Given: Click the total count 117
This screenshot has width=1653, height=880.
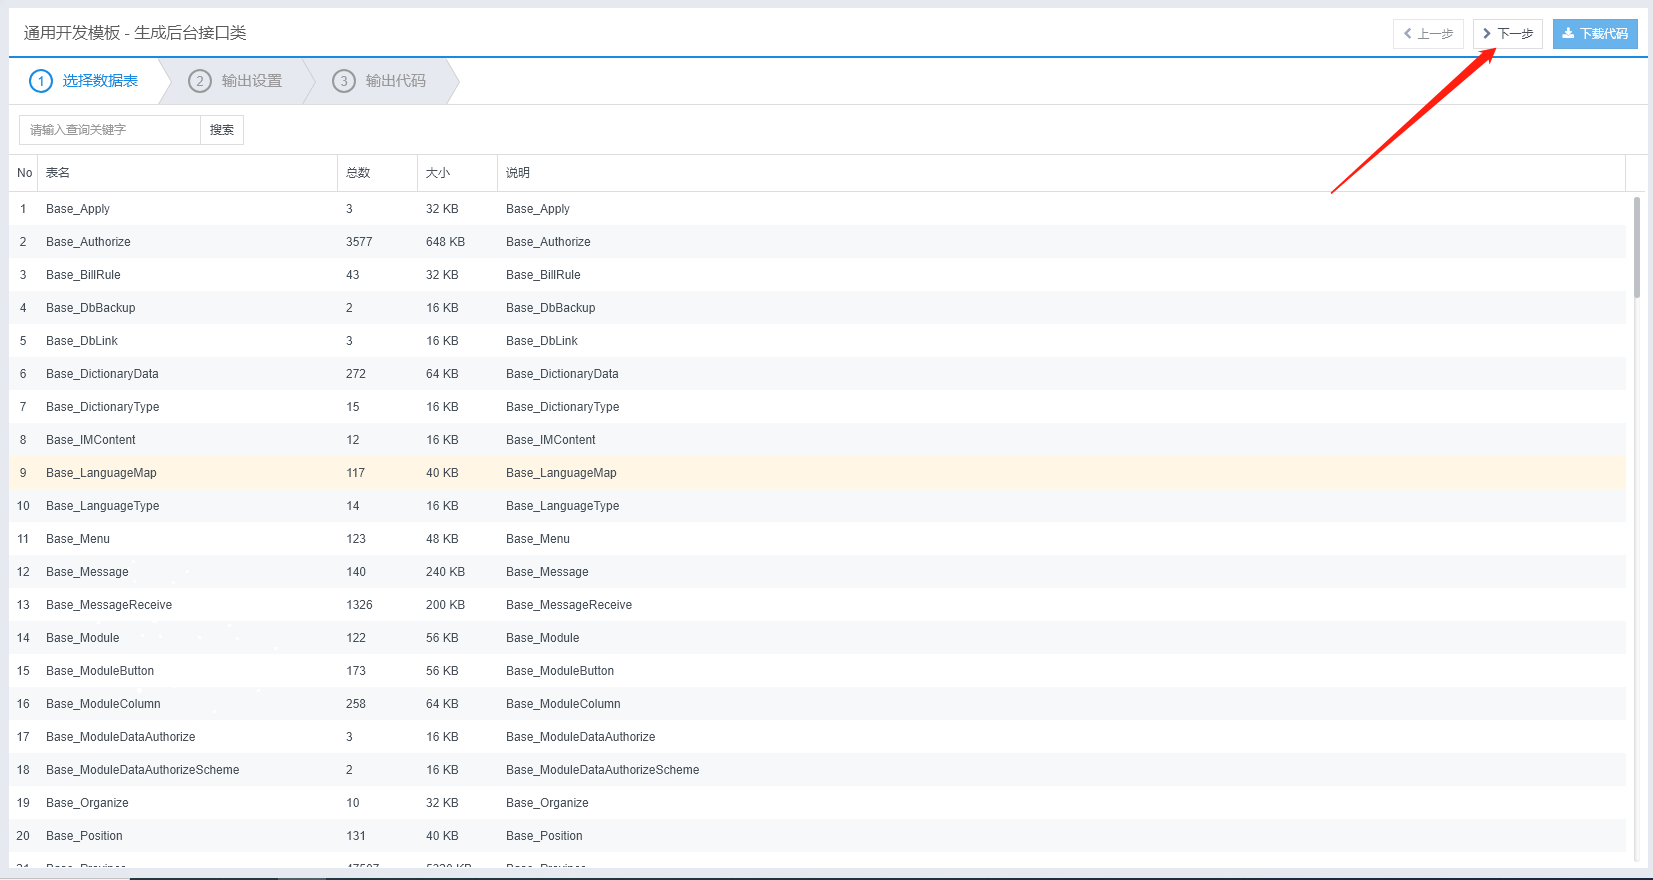Looking at the screenshot, I should coord(355,473).
